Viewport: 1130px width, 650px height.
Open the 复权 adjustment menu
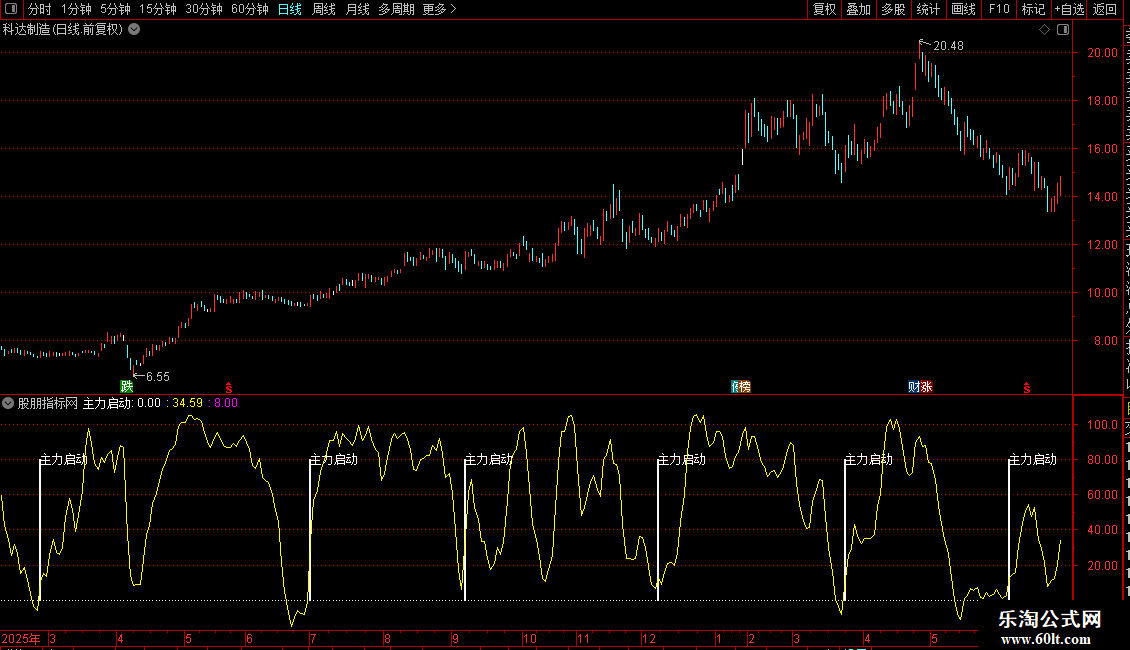[x=824, y=9]
